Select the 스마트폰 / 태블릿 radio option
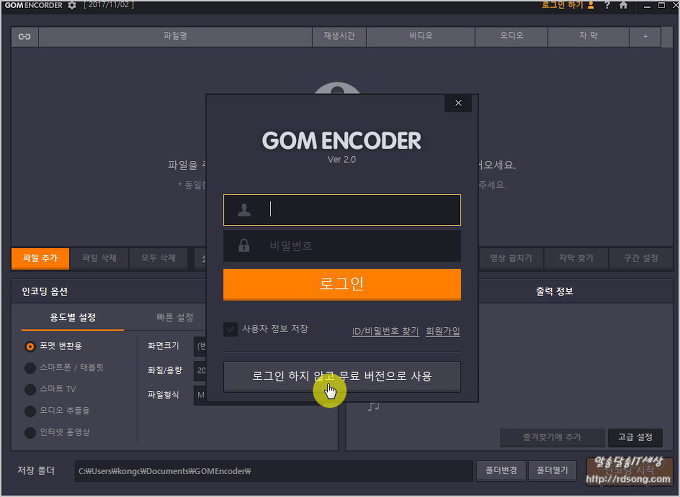The width and height of the screenshot is (680, 497). pos(30,367)
